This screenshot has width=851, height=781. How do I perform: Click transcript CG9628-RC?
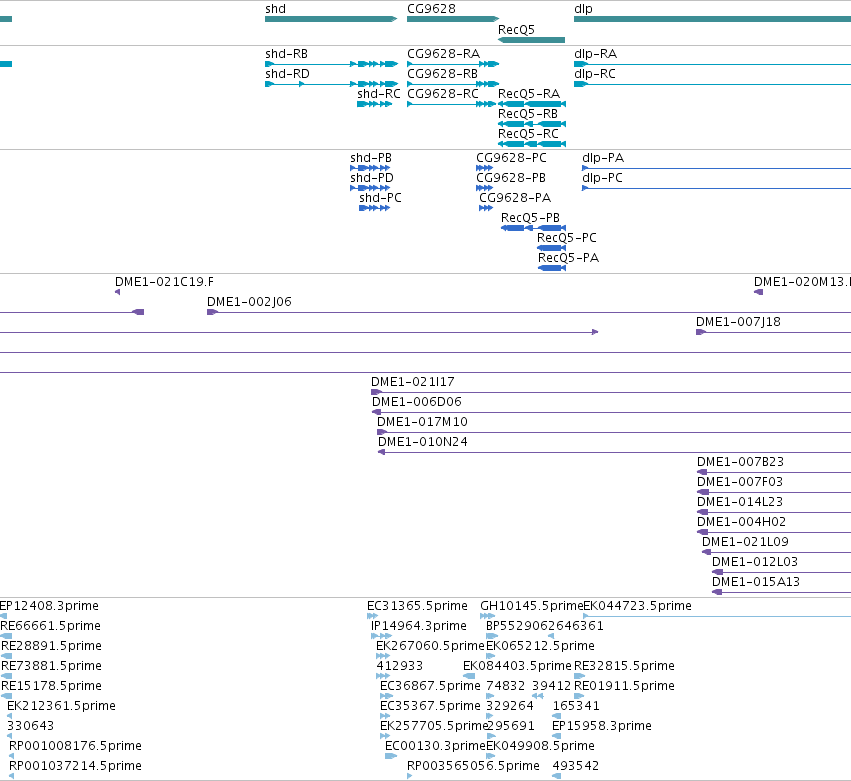coord(452,104)
